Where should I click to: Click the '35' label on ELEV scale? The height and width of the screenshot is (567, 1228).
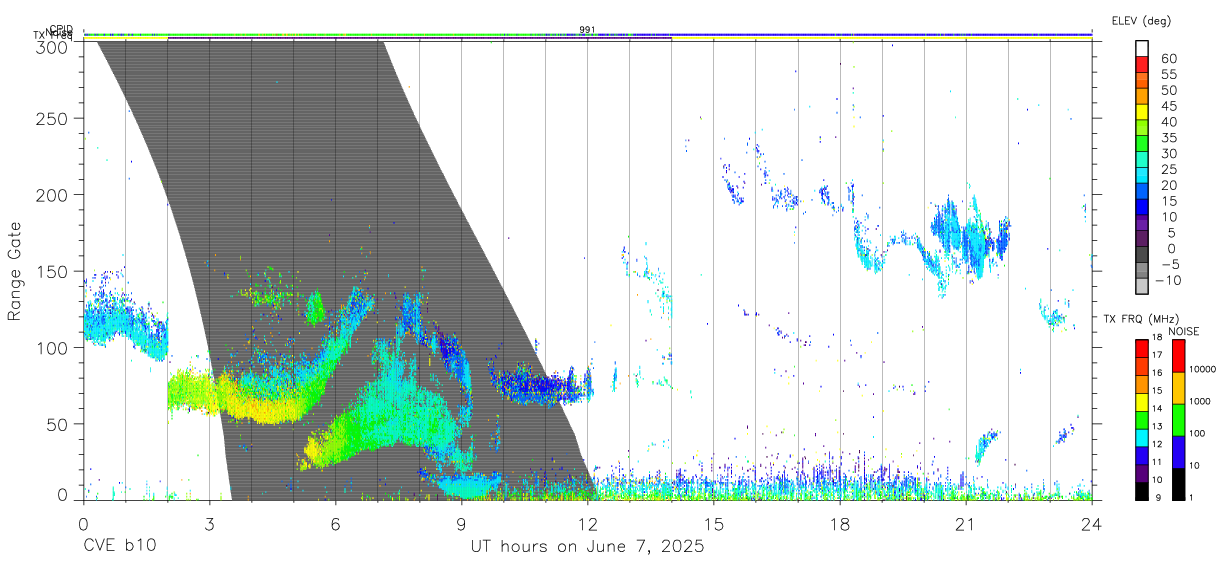[1168, 138]
